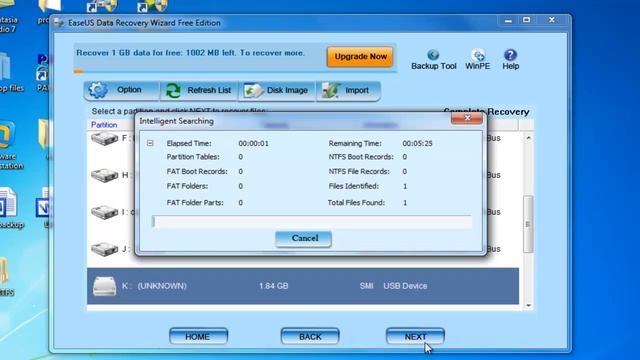Launch the WinPE tool
This screenshot has height=360, width=640.
click(x=478, y=60)
